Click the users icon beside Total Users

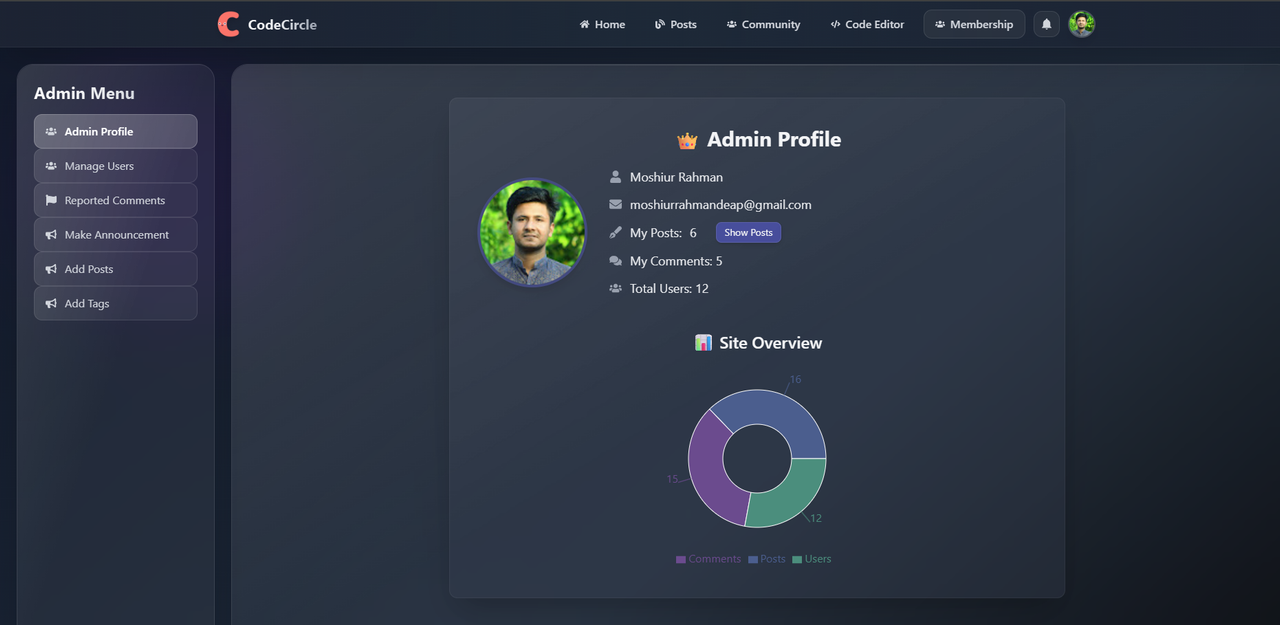[x=615, y=288]
